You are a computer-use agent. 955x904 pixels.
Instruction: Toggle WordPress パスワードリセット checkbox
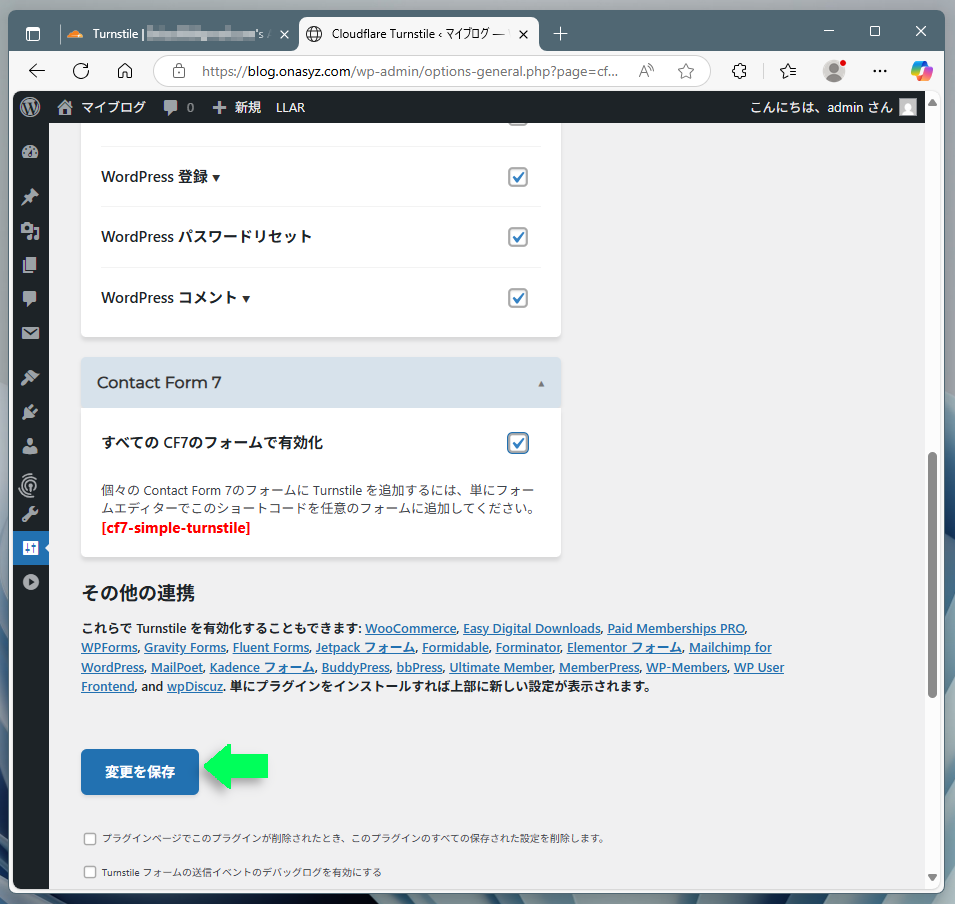tap(518, 237)
